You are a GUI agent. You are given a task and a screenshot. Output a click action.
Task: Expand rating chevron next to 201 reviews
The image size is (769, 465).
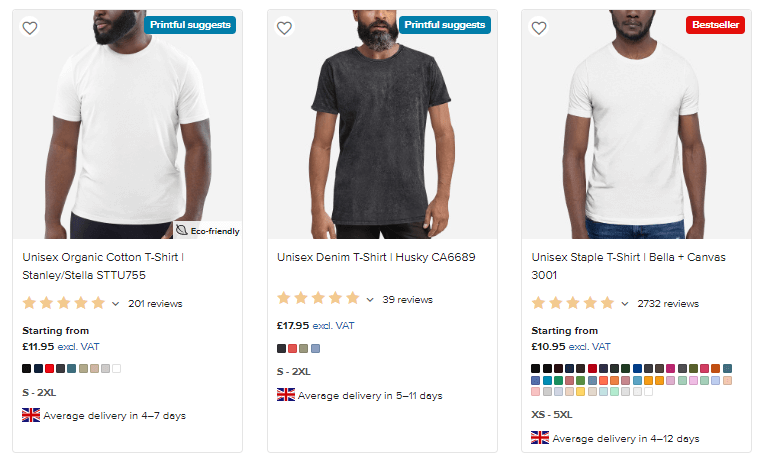click(115, 304)
